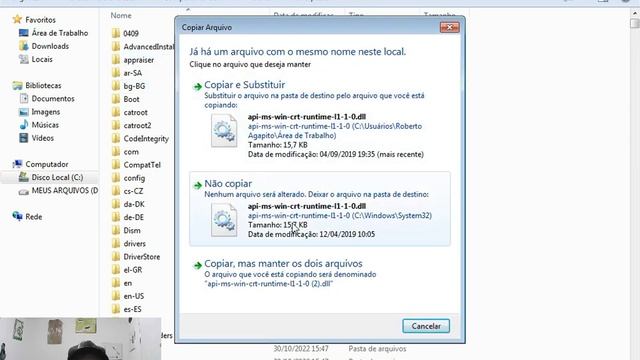Screen dimensions: 640x360
Task: Open the Vídeos library
Action: tap(42, 138)
